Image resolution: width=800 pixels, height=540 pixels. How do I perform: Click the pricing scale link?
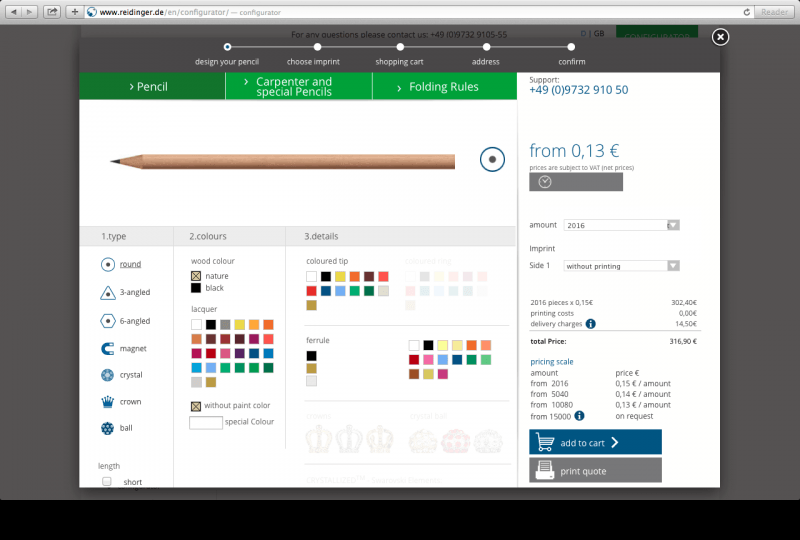click(x=552, y=361)
